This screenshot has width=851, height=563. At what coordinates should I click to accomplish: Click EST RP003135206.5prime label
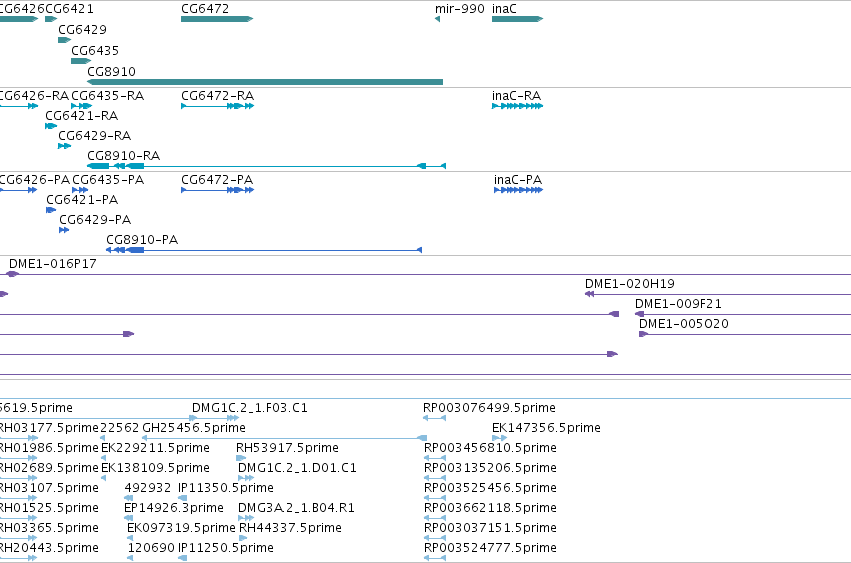[490, 468]
